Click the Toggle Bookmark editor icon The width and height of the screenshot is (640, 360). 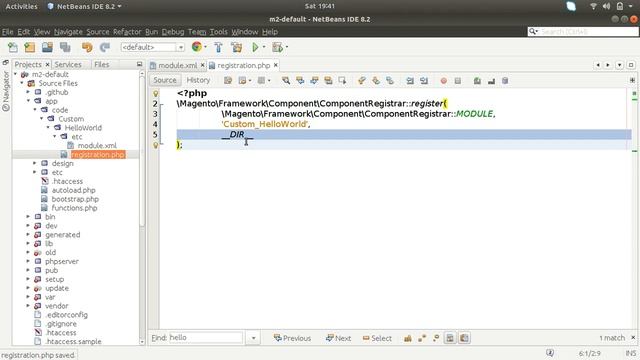[x=390, y=80]
